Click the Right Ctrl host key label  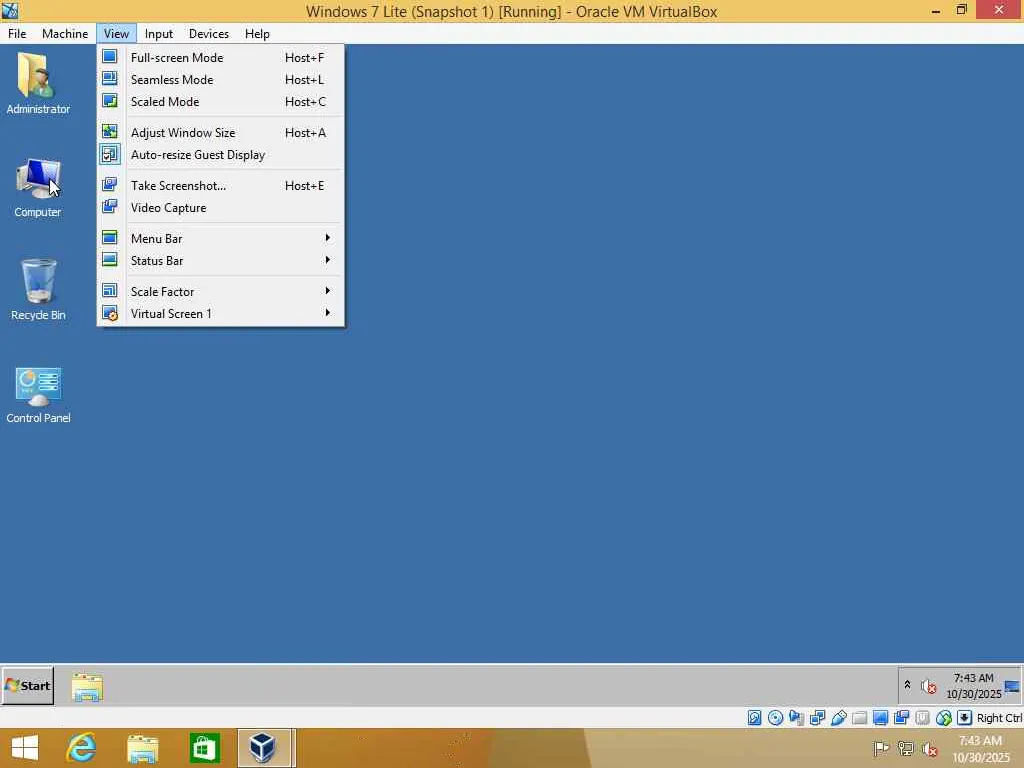click(999, 718)
